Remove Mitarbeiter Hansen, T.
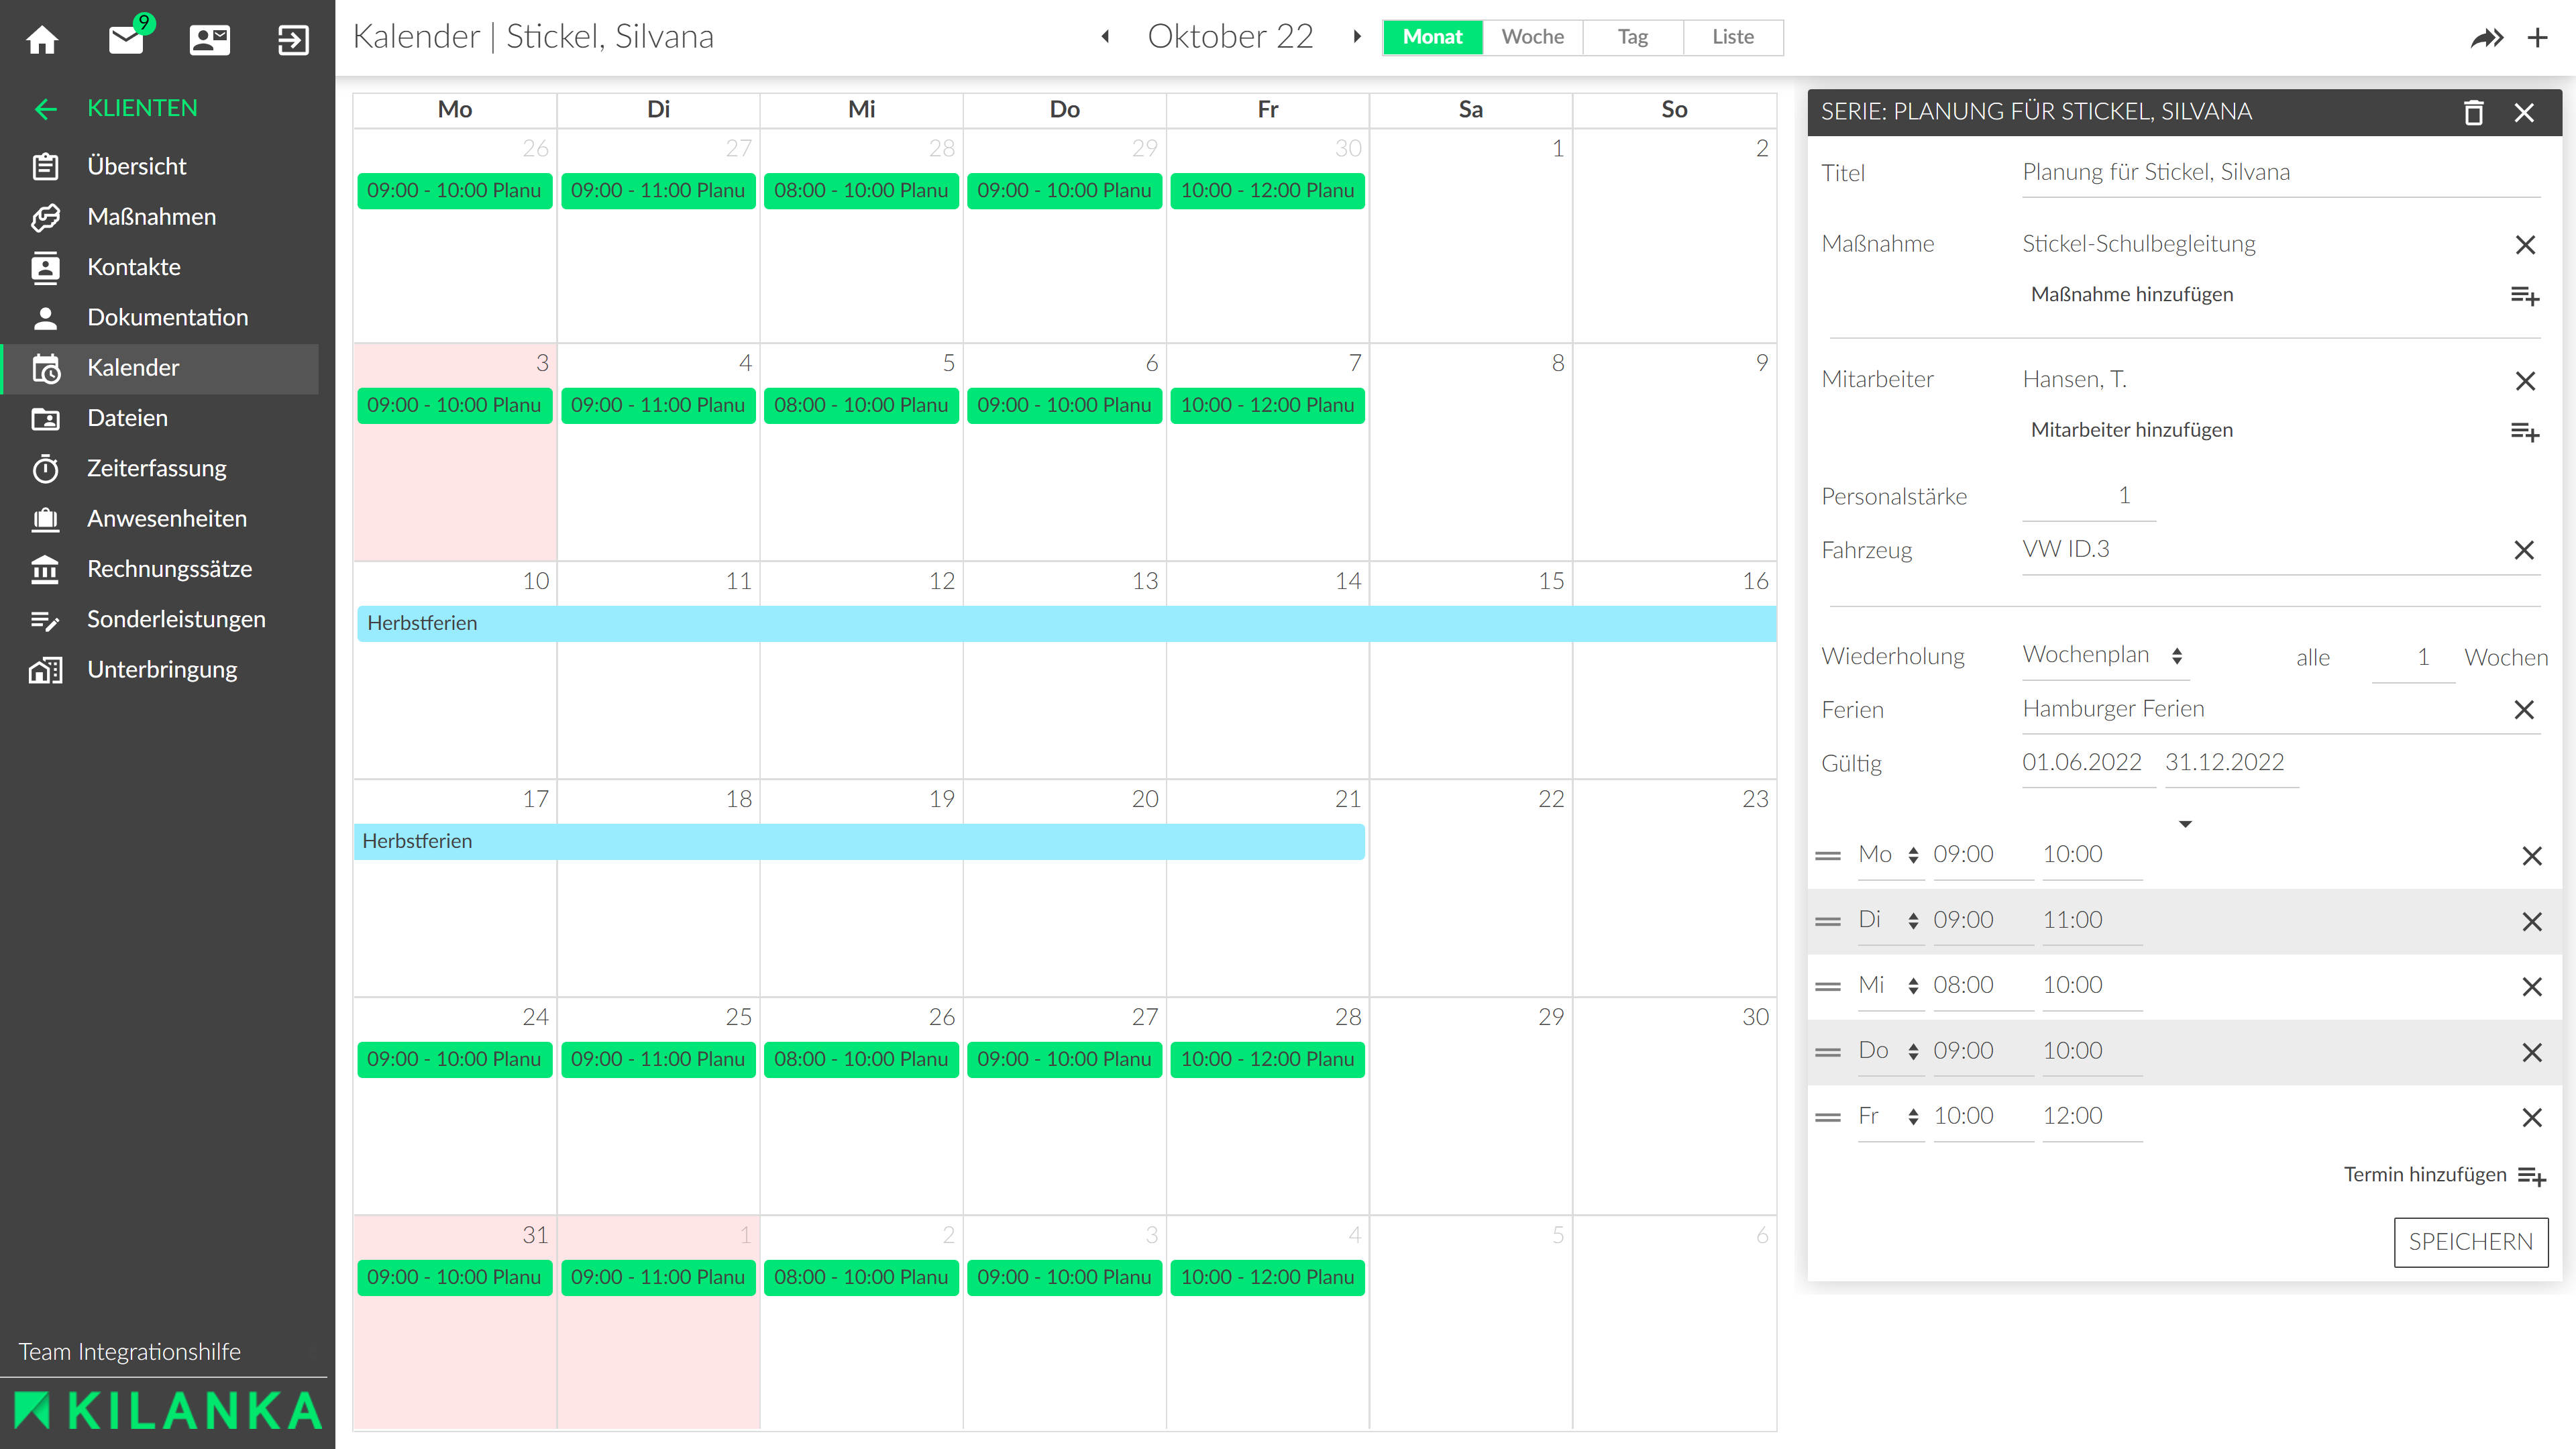The image size is (2576, 1449). click(x=2525, y=381)
